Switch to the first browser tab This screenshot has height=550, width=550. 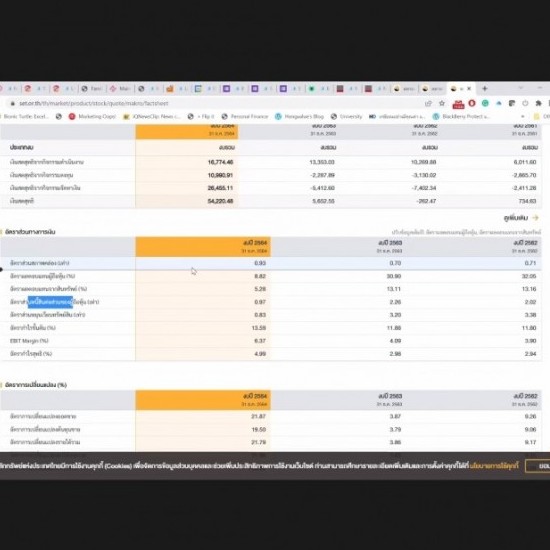tap(9, 89)
